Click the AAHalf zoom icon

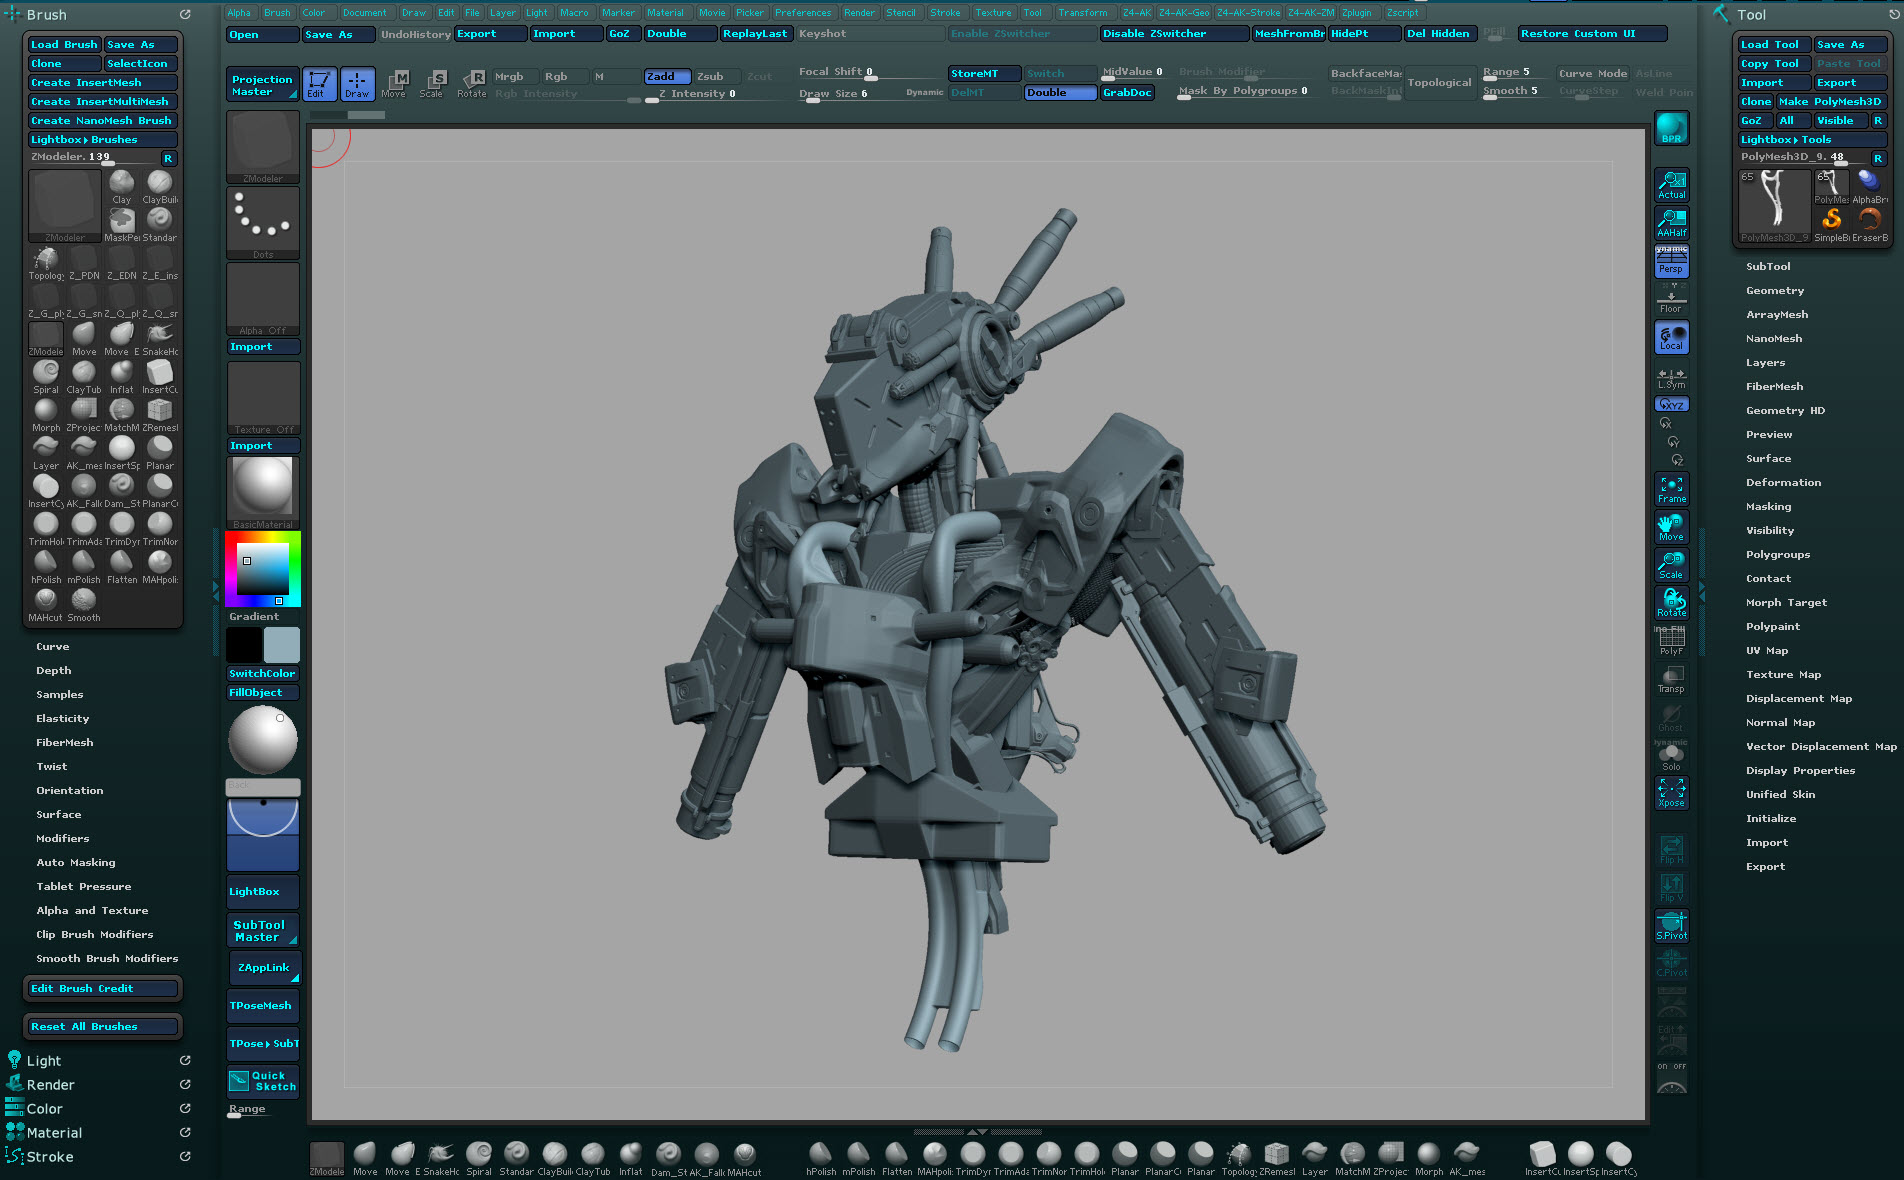point(1671,223)
